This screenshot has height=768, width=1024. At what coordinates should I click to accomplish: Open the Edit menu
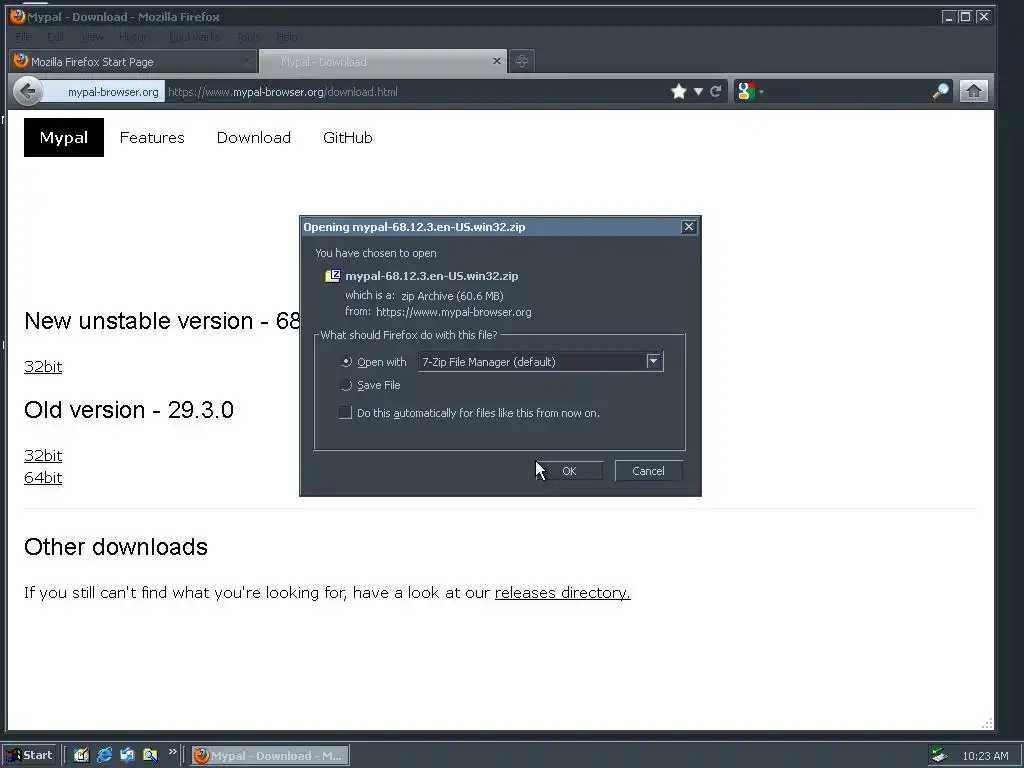[56, 37]
